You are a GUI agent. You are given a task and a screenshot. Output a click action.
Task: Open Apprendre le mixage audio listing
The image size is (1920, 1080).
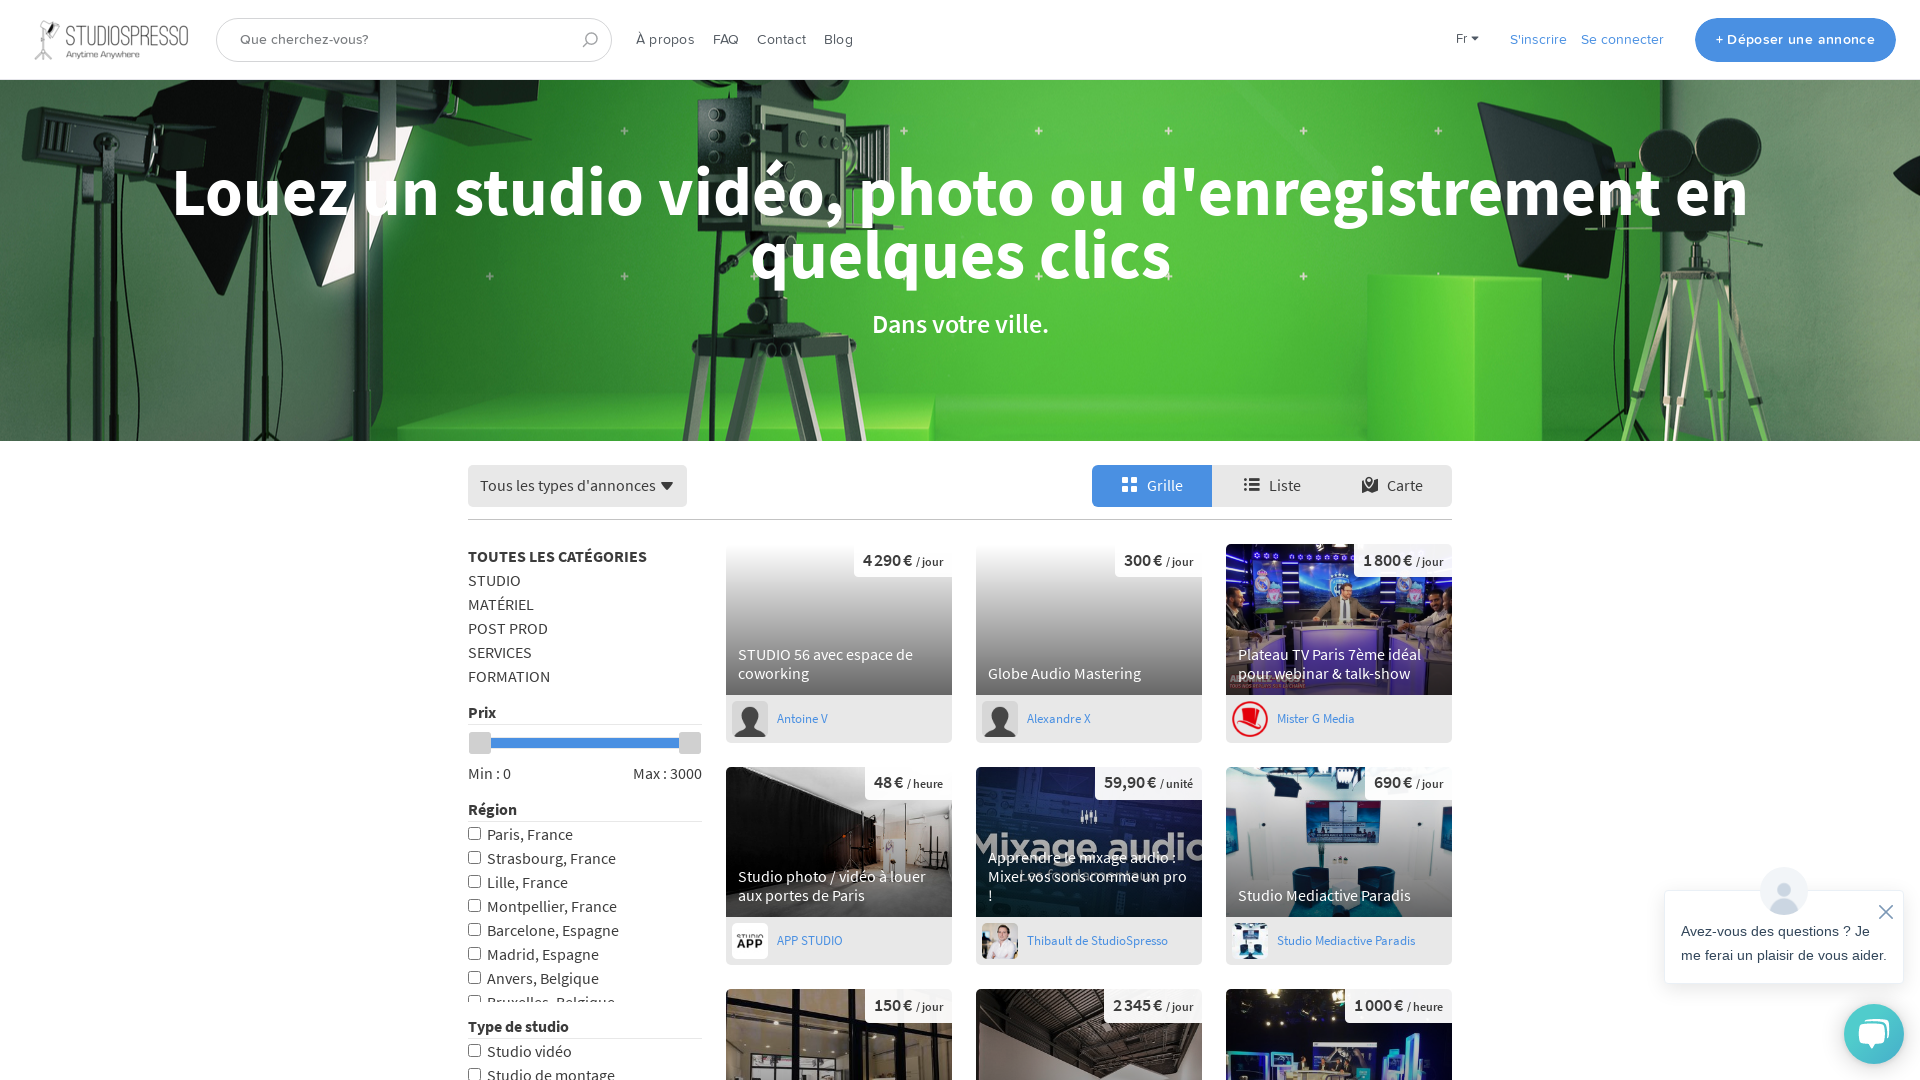pos(1089,842)
